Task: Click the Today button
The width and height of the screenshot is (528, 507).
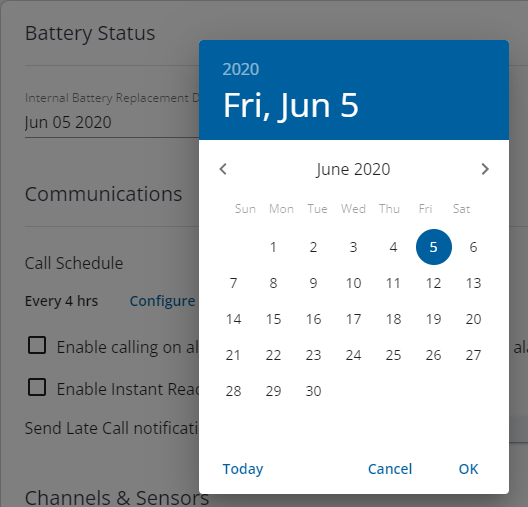Action: click(x=243, y=469)
